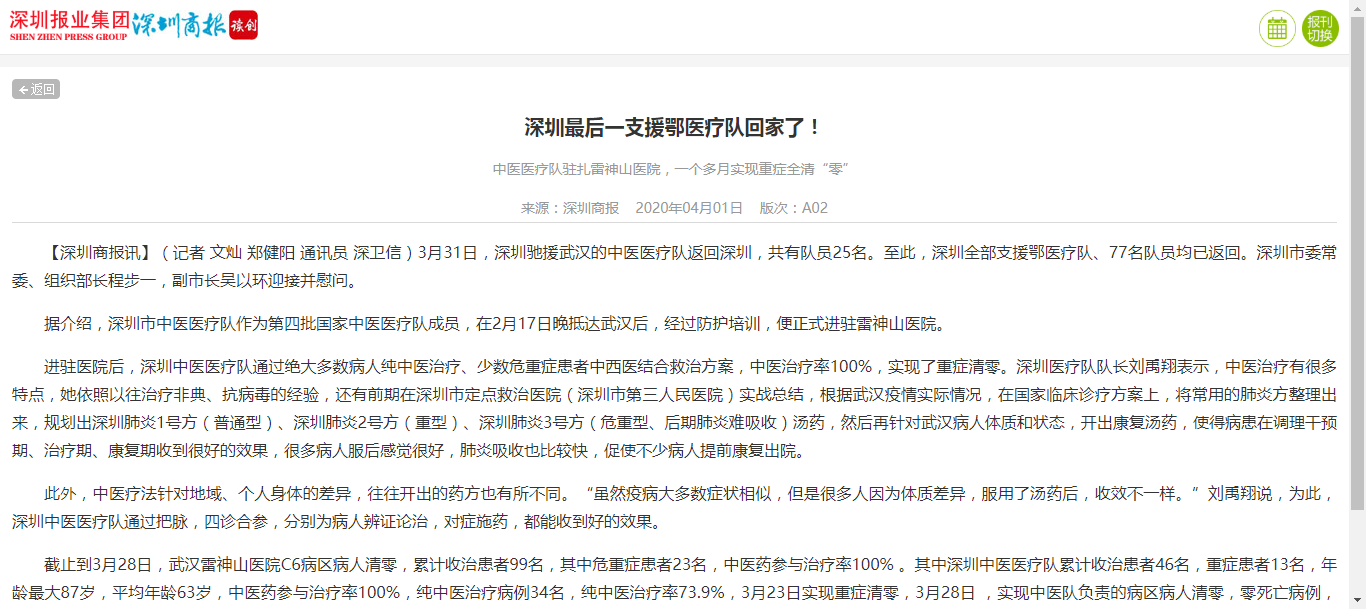The image size is (1366, 609).
Task: Click the red 读创 badge icon
Action: (x=243, y=25)
